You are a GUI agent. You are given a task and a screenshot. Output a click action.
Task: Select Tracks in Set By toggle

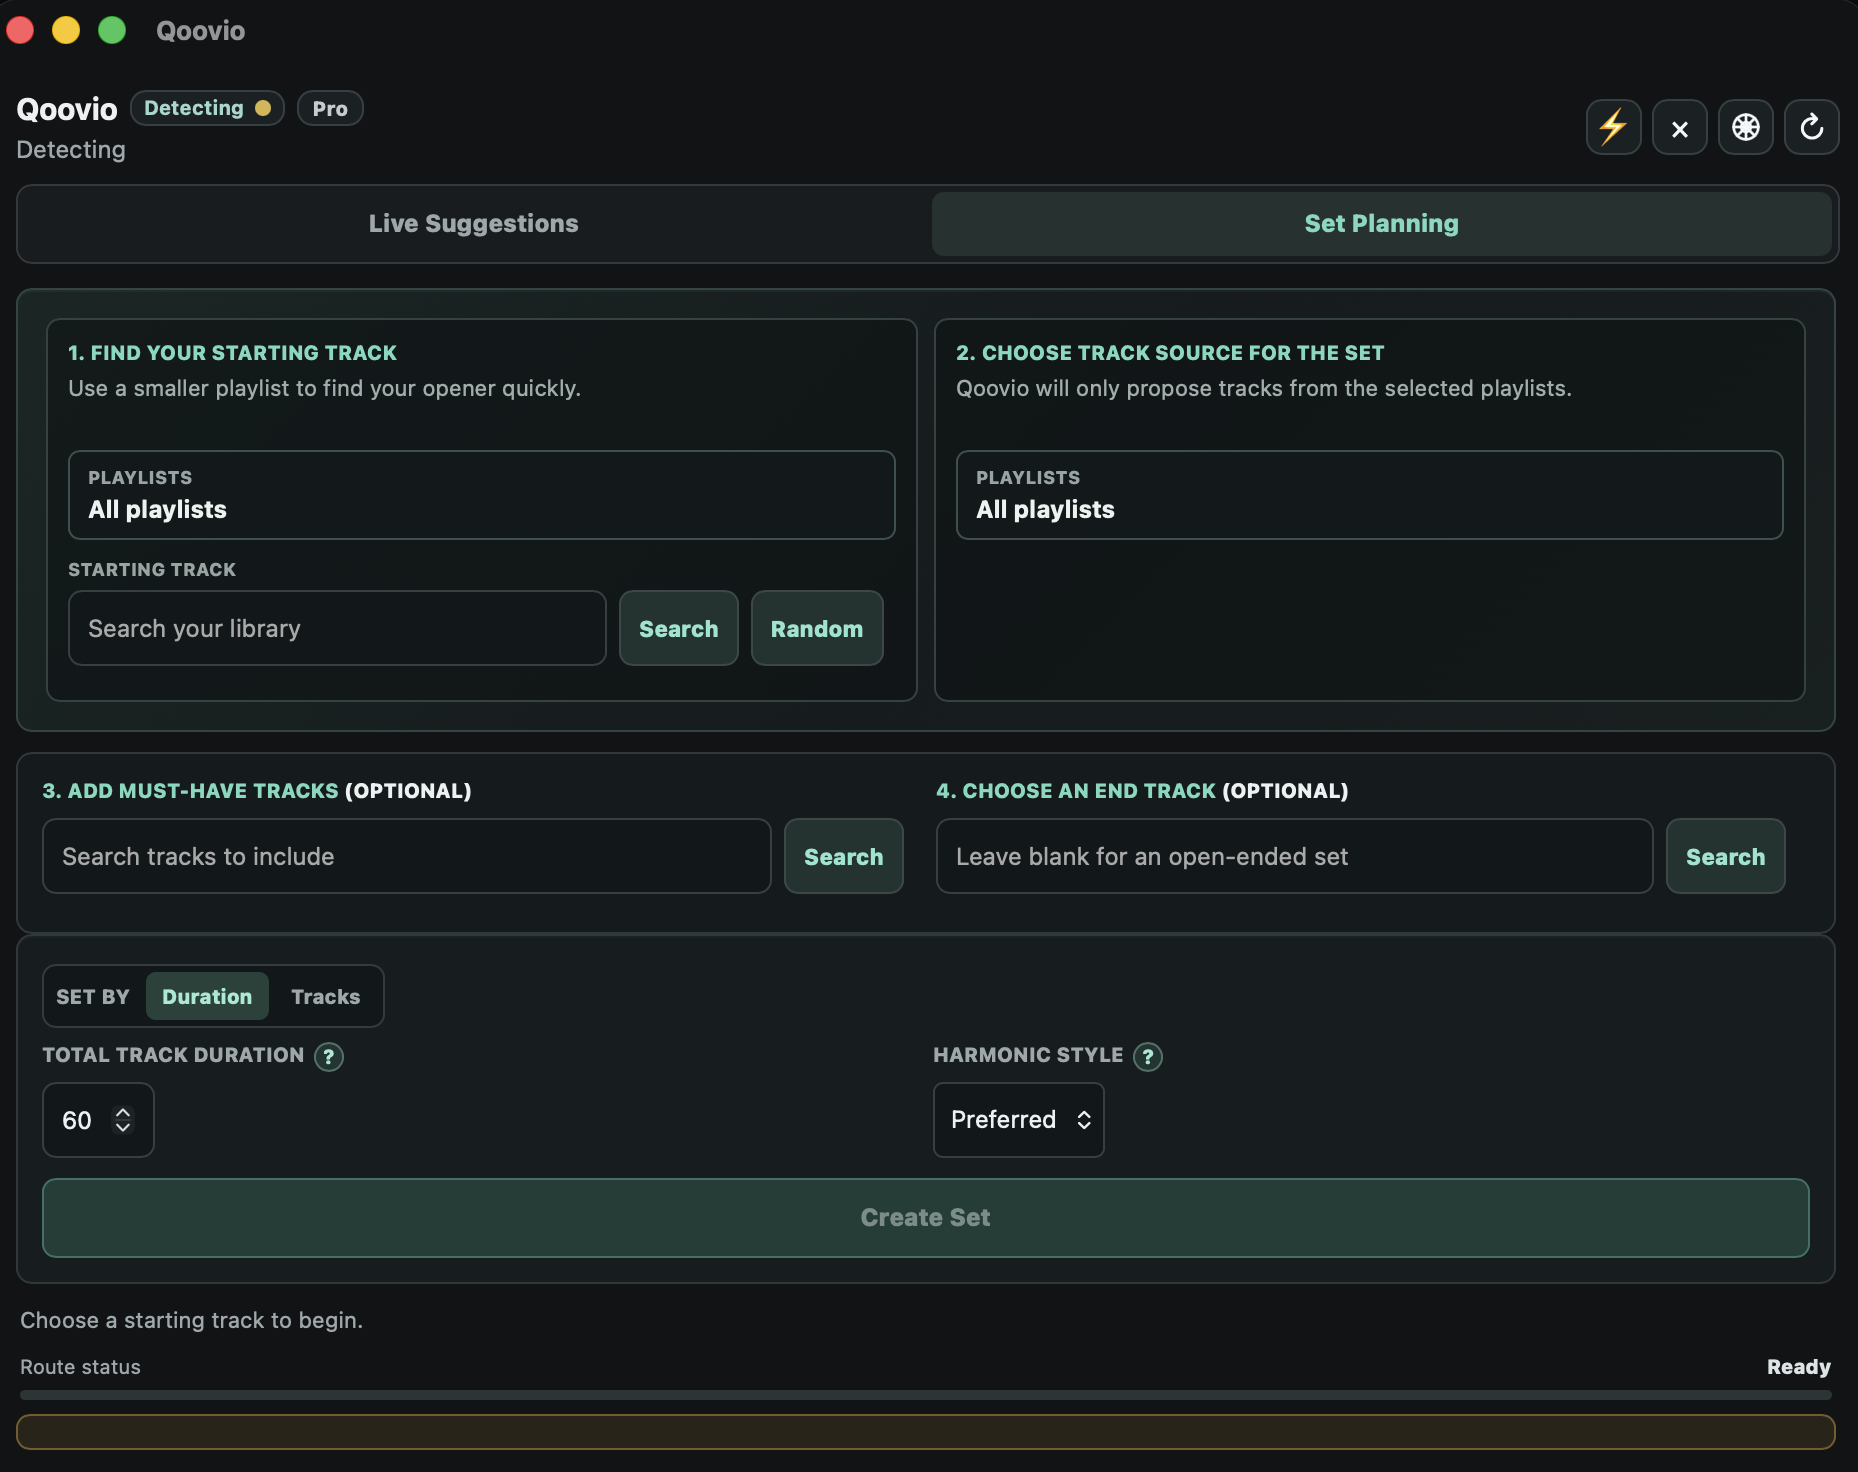click(x=325, y=996)
